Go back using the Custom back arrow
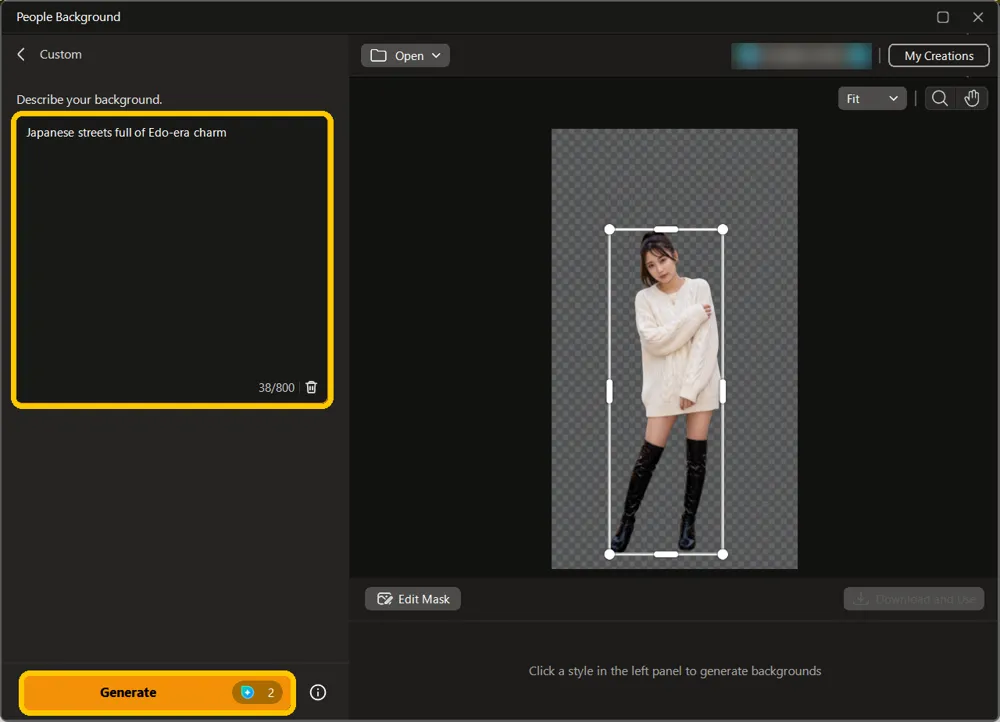The height and width of the screenshot is (722, 1000). 21,54
